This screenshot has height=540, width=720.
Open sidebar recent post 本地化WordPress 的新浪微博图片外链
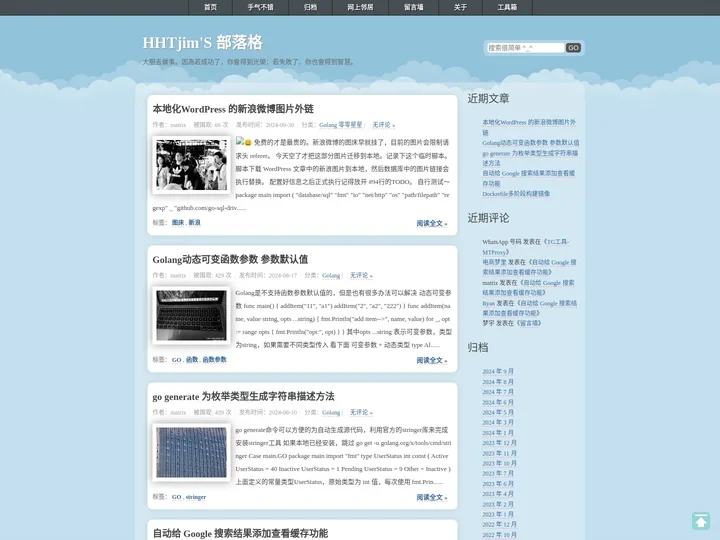tap(529, 127)
